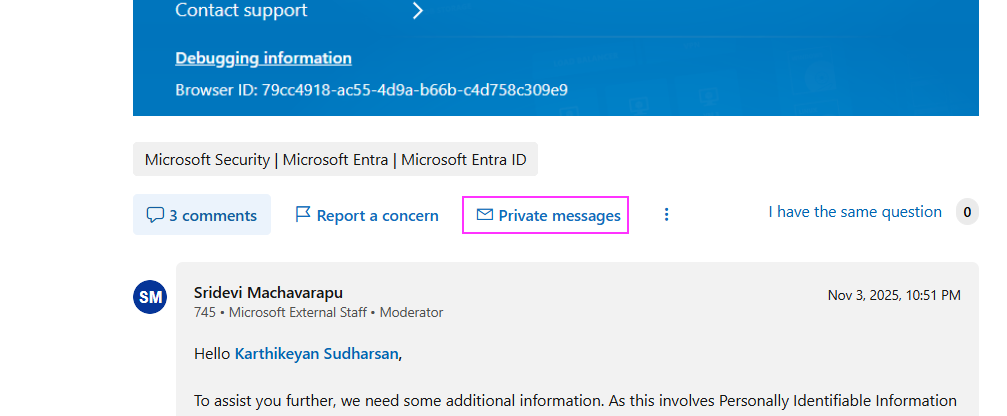Show the 3 comments section
The height and width of the screenshot is (416, 1007).
point(202,215)
